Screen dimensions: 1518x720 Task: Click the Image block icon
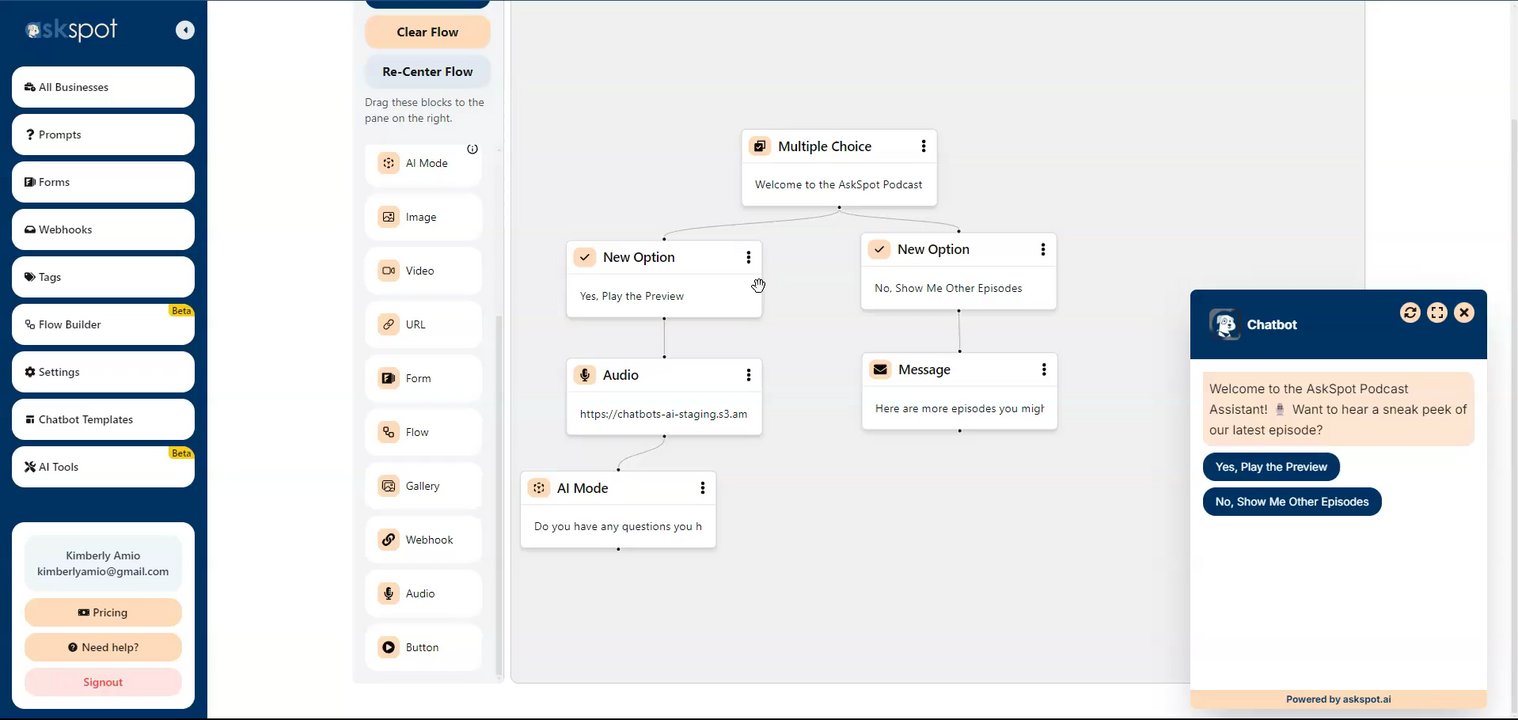388,217
